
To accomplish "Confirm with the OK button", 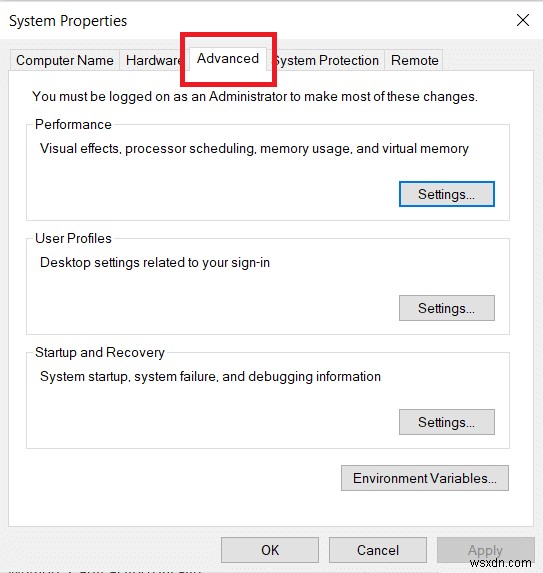I will click(x=270, y=550).
